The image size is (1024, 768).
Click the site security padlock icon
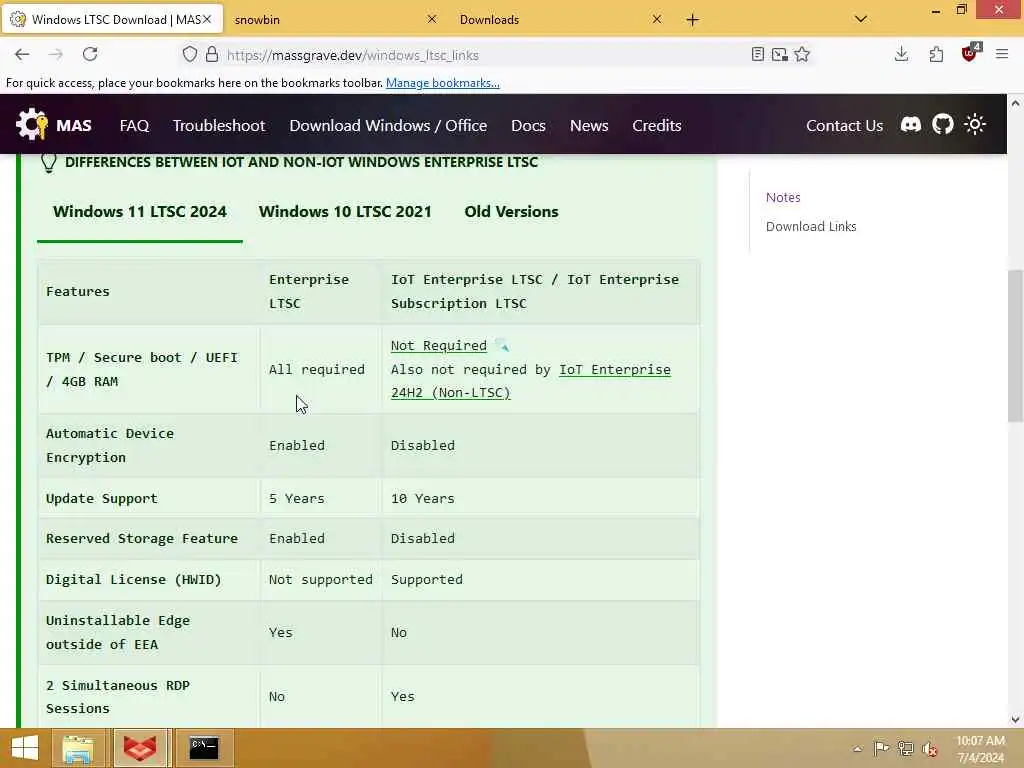tap(212, 55)
